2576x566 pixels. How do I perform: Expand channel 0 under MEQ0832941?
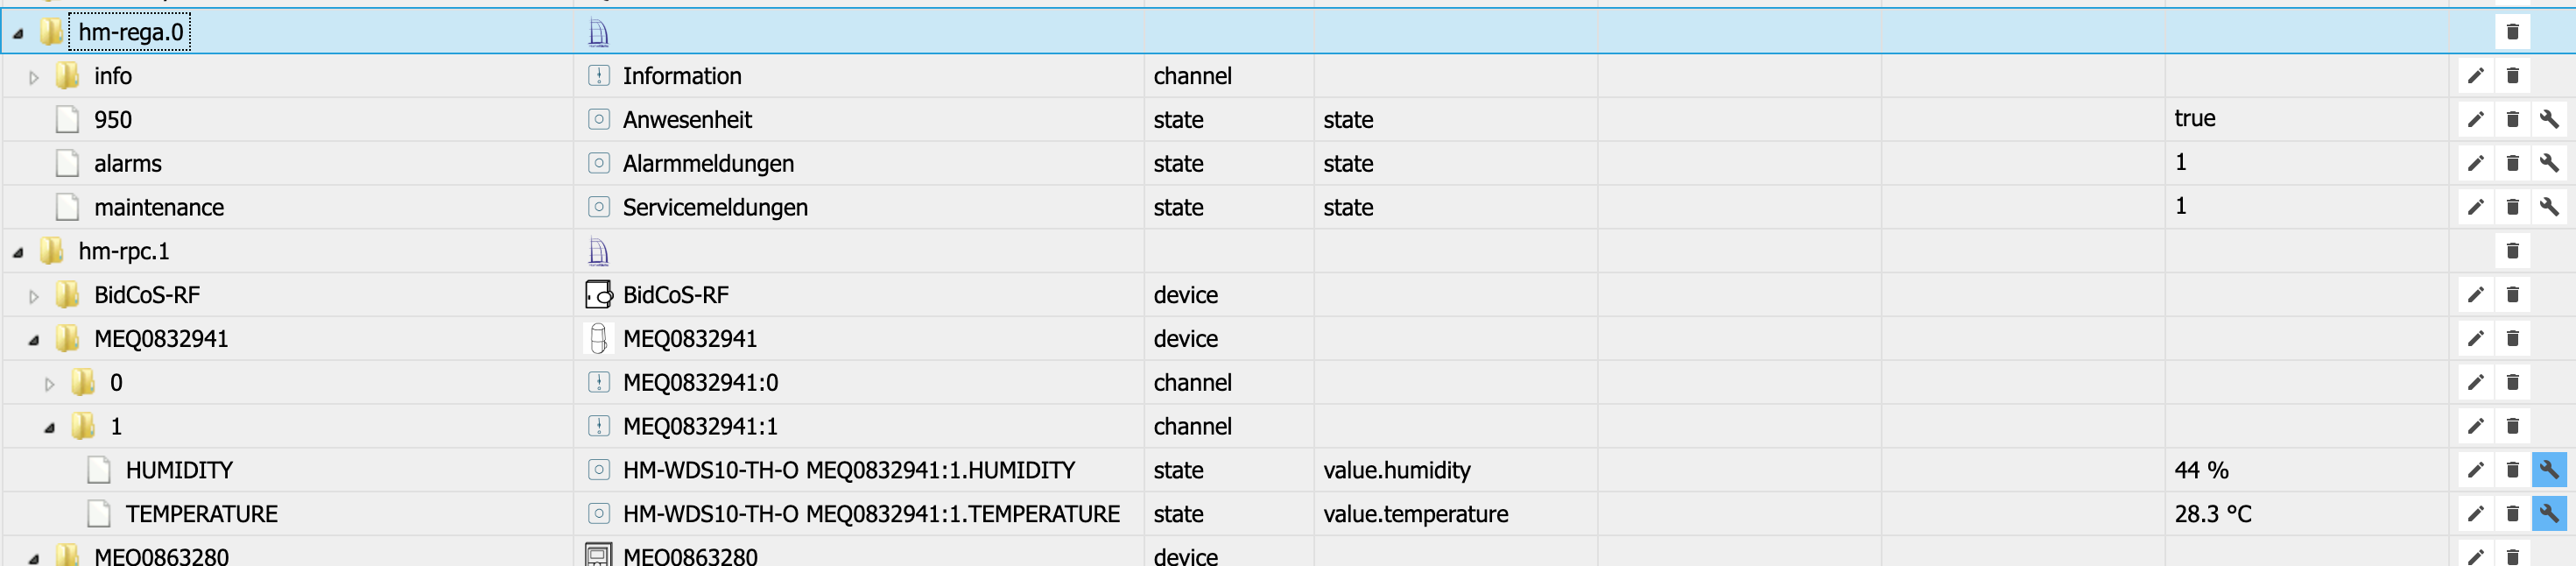(x=49, y=384)
